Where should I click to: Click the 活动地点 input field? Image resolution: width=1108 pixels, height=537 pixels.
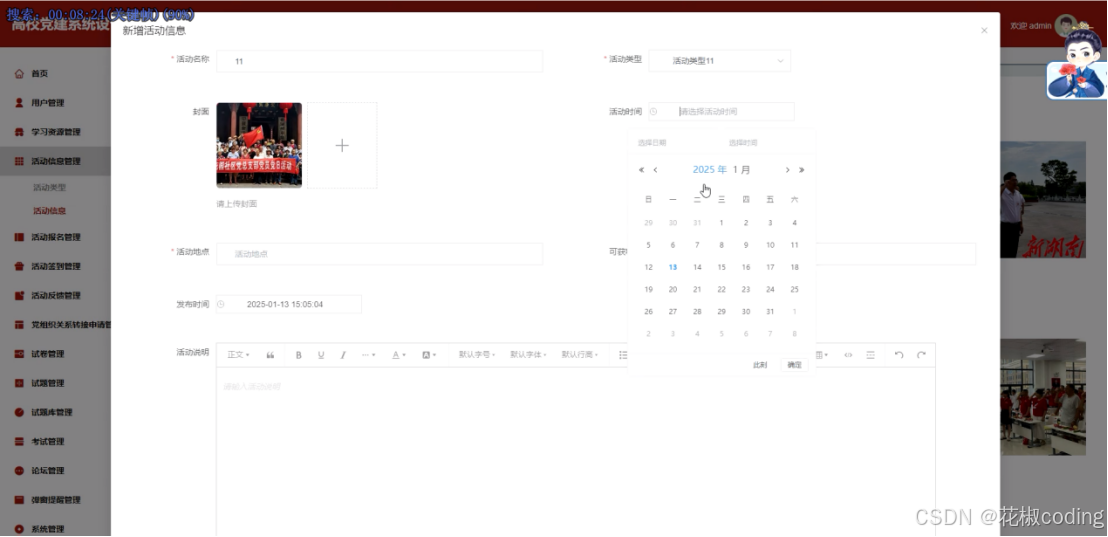379,254
